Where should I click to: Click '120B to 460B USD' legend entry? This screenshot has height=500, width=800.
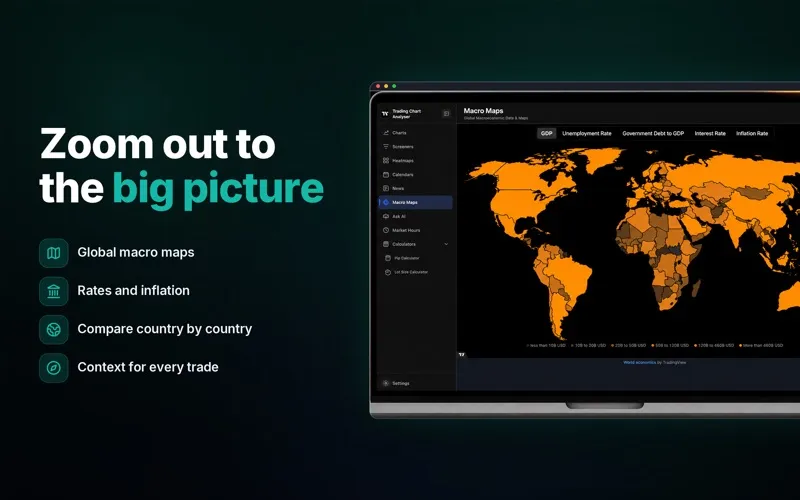pos(714,345)
